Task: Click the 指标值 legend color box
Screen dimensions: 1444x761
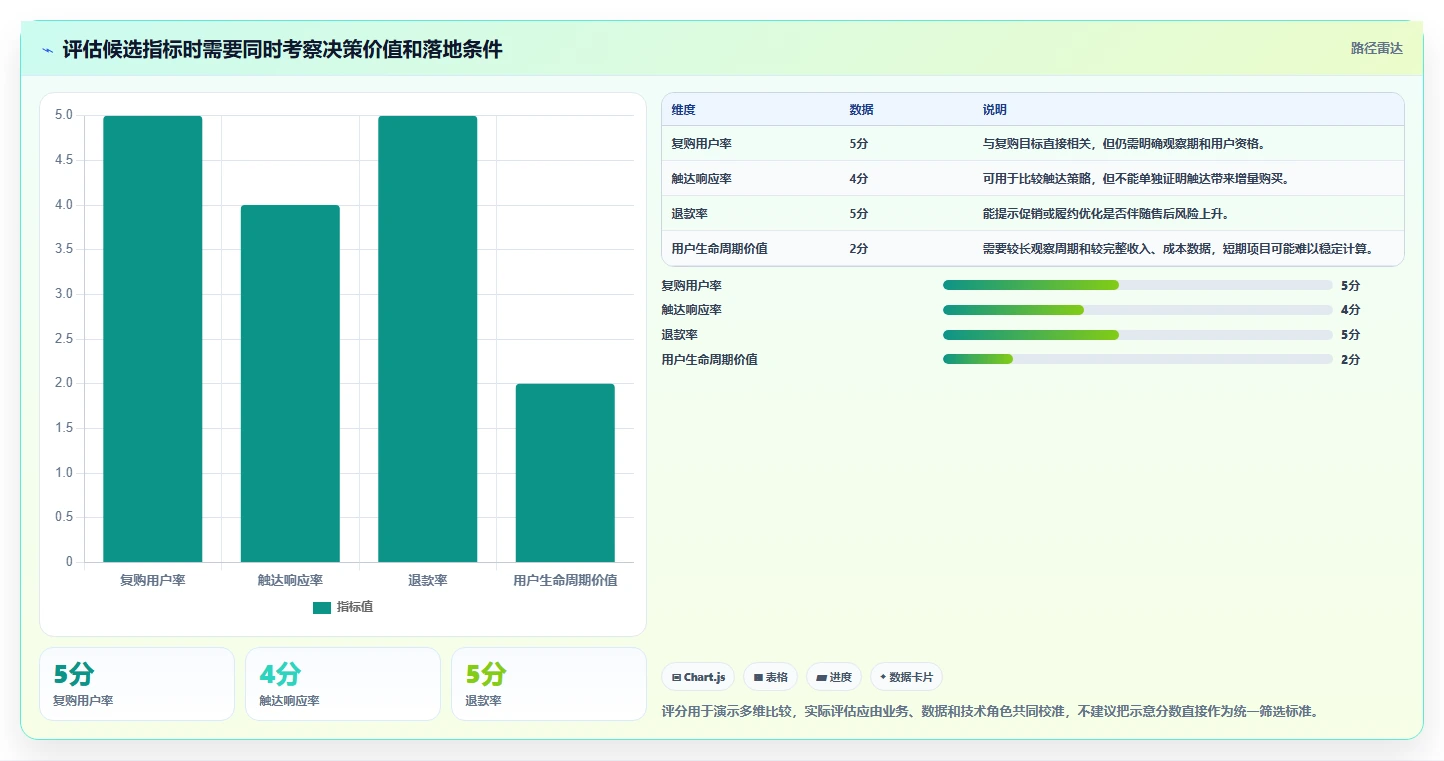Action: click(321, 607)
